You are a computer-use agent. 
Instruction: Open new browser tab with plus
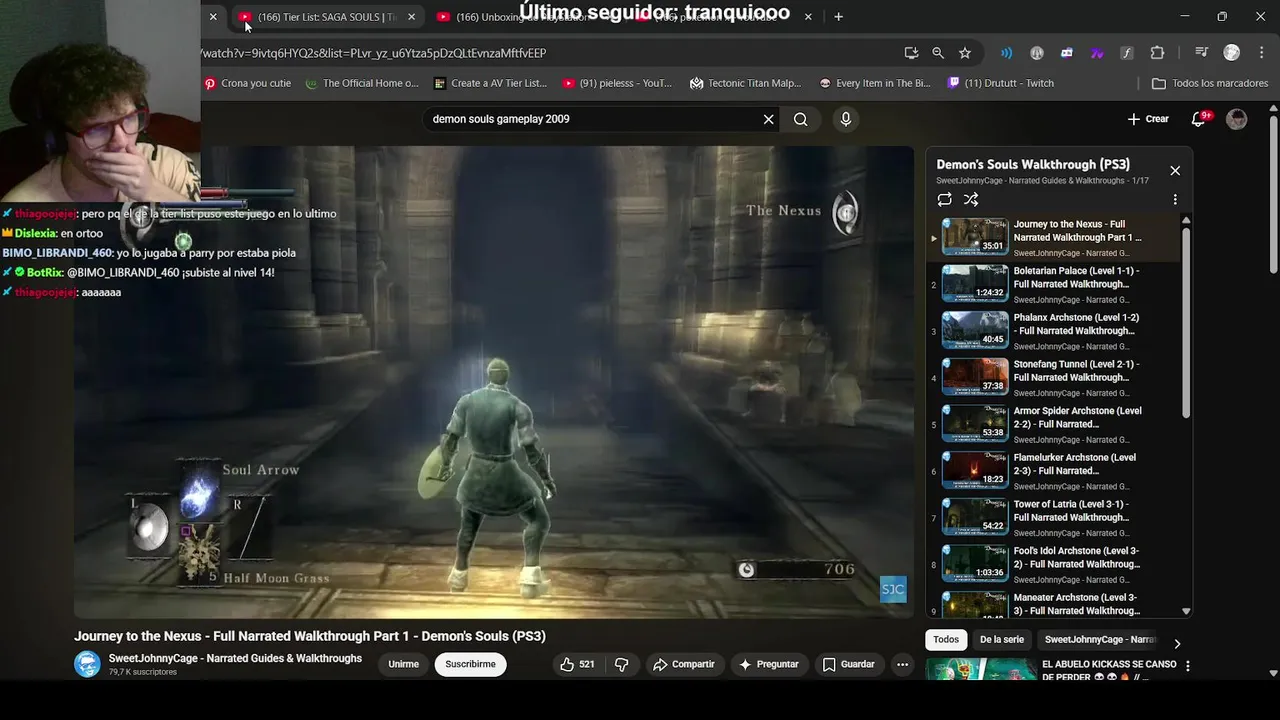click(x=838, y=16)
